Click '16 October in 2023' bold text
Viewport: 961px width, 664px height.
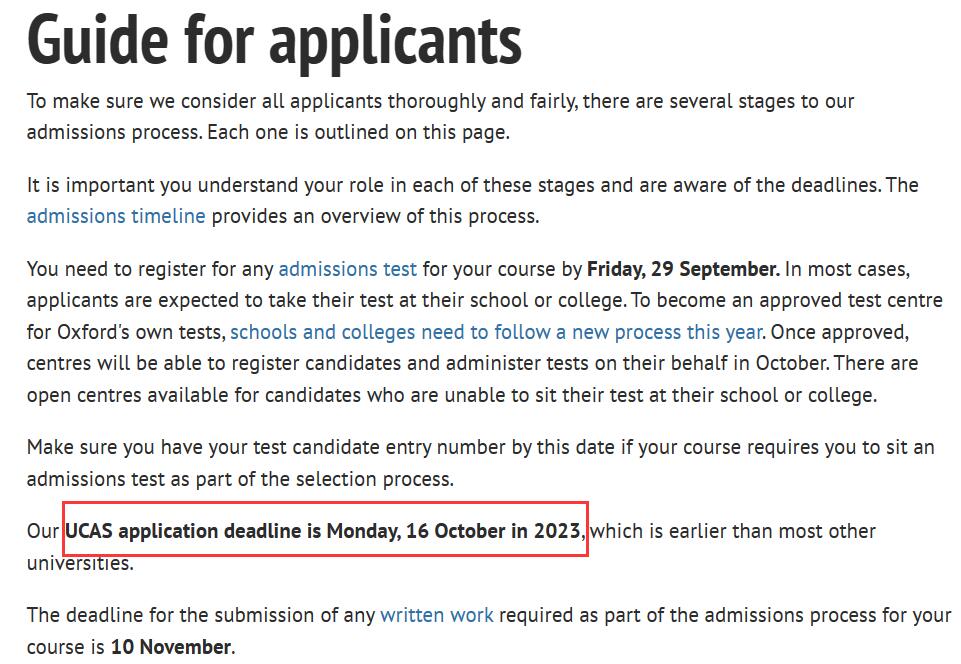point(493,530)
